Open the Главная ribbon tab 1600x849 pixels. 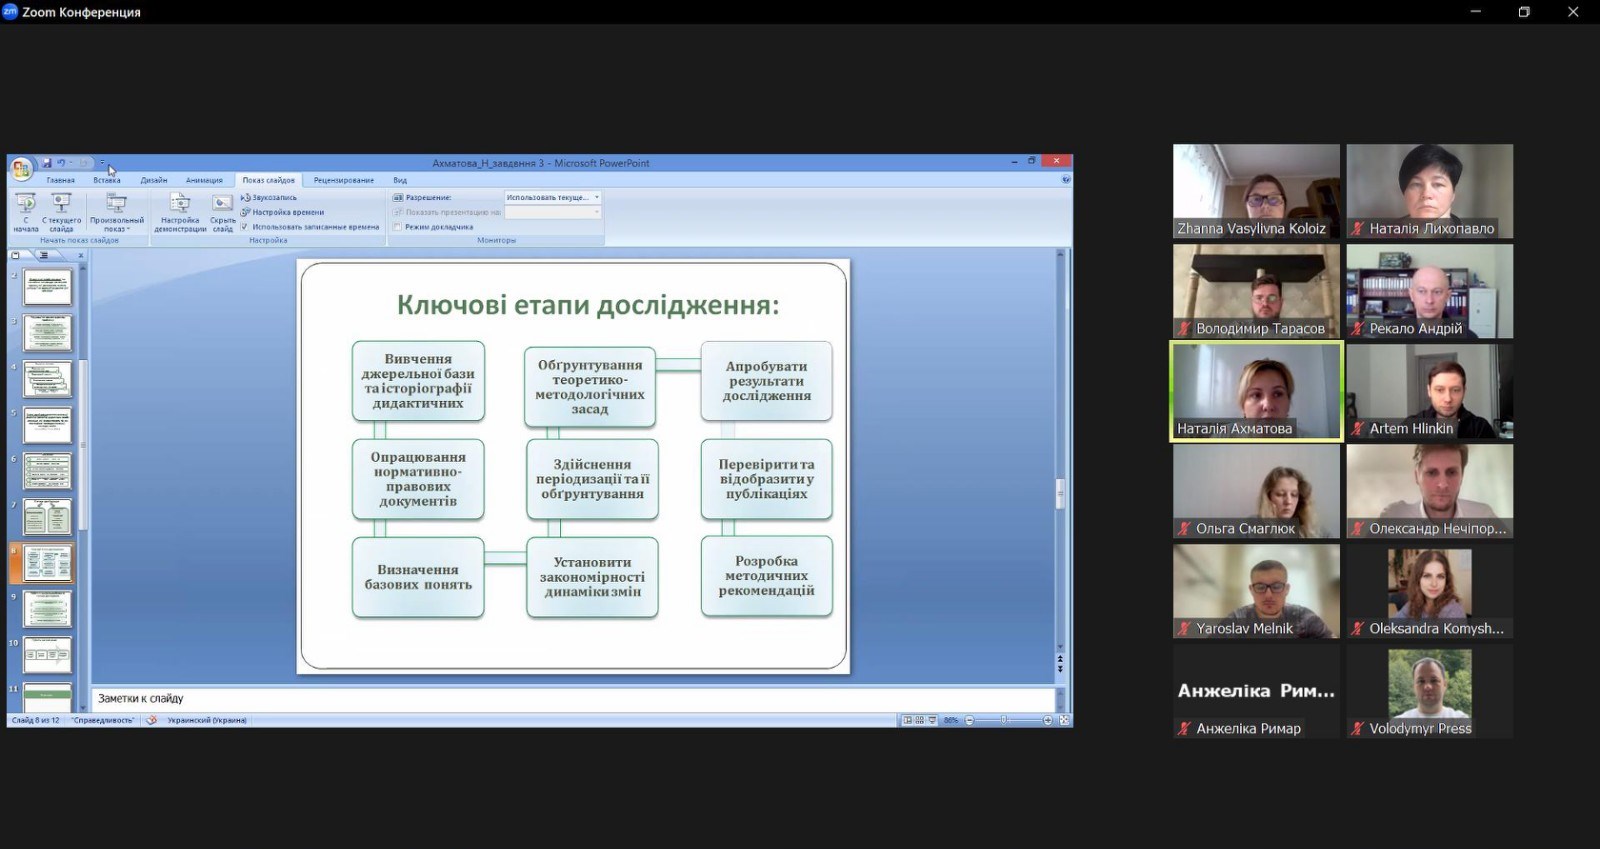click(x=60, y=180)
